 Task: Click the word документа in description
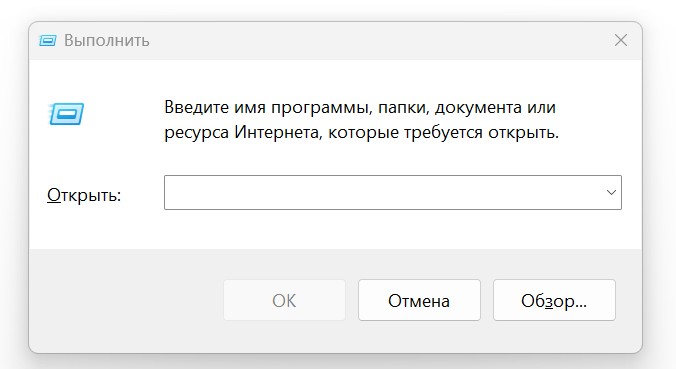point(478,107)
